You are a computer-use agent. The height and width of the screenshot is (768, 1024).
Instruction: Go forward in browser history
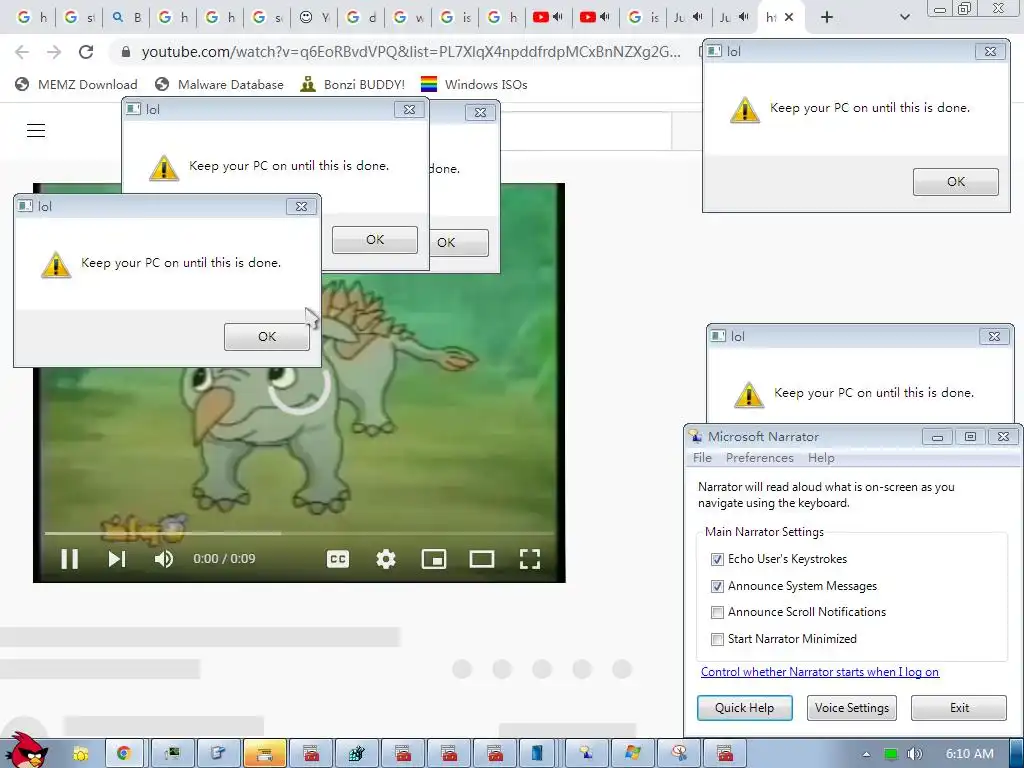[54, 52]
